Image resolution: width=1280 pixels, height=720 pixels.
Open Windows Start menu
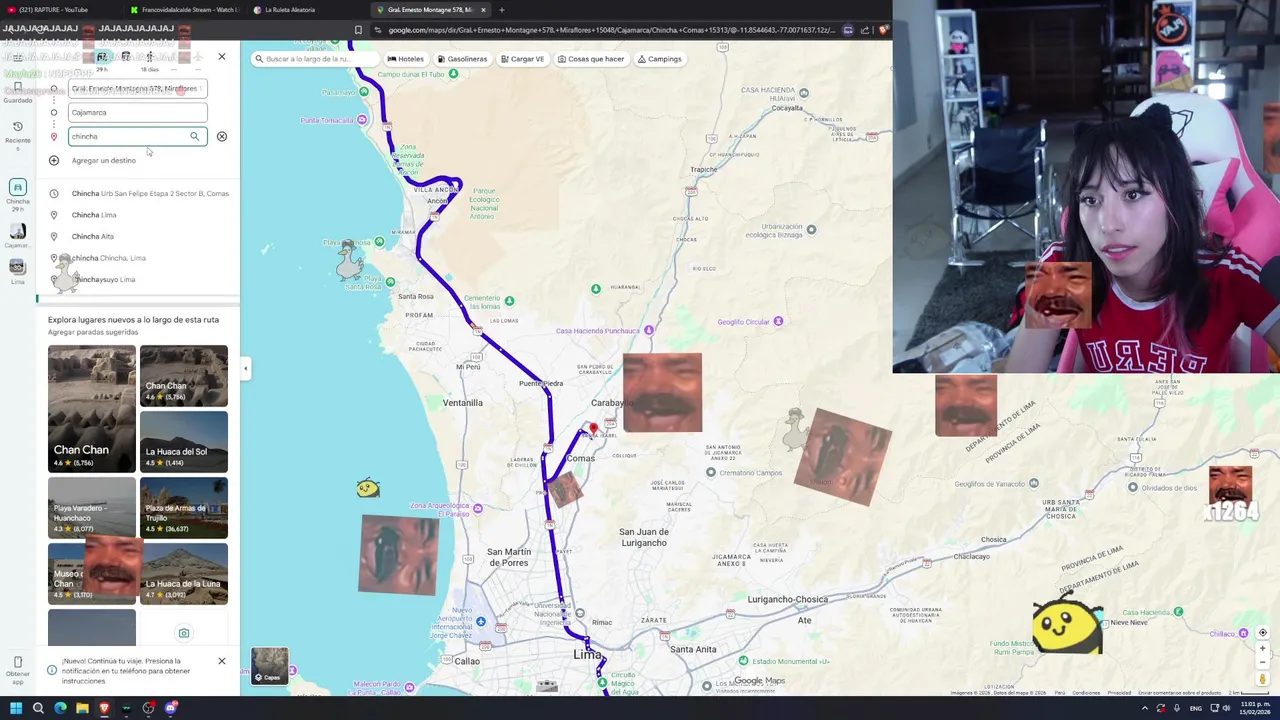pyautogui.click(x=15, y=708)
